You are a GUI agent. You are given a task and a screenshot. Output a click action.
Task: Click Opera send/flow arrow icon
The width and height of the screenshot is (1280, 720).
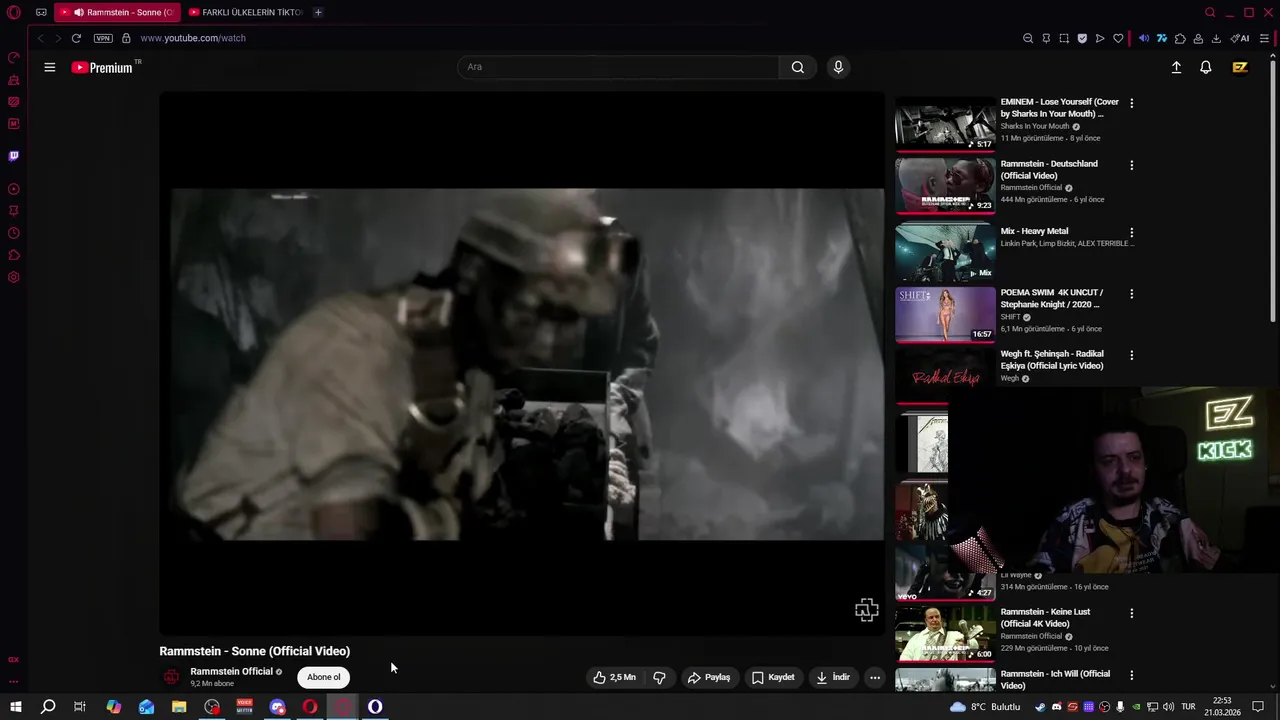point(1100,38)
